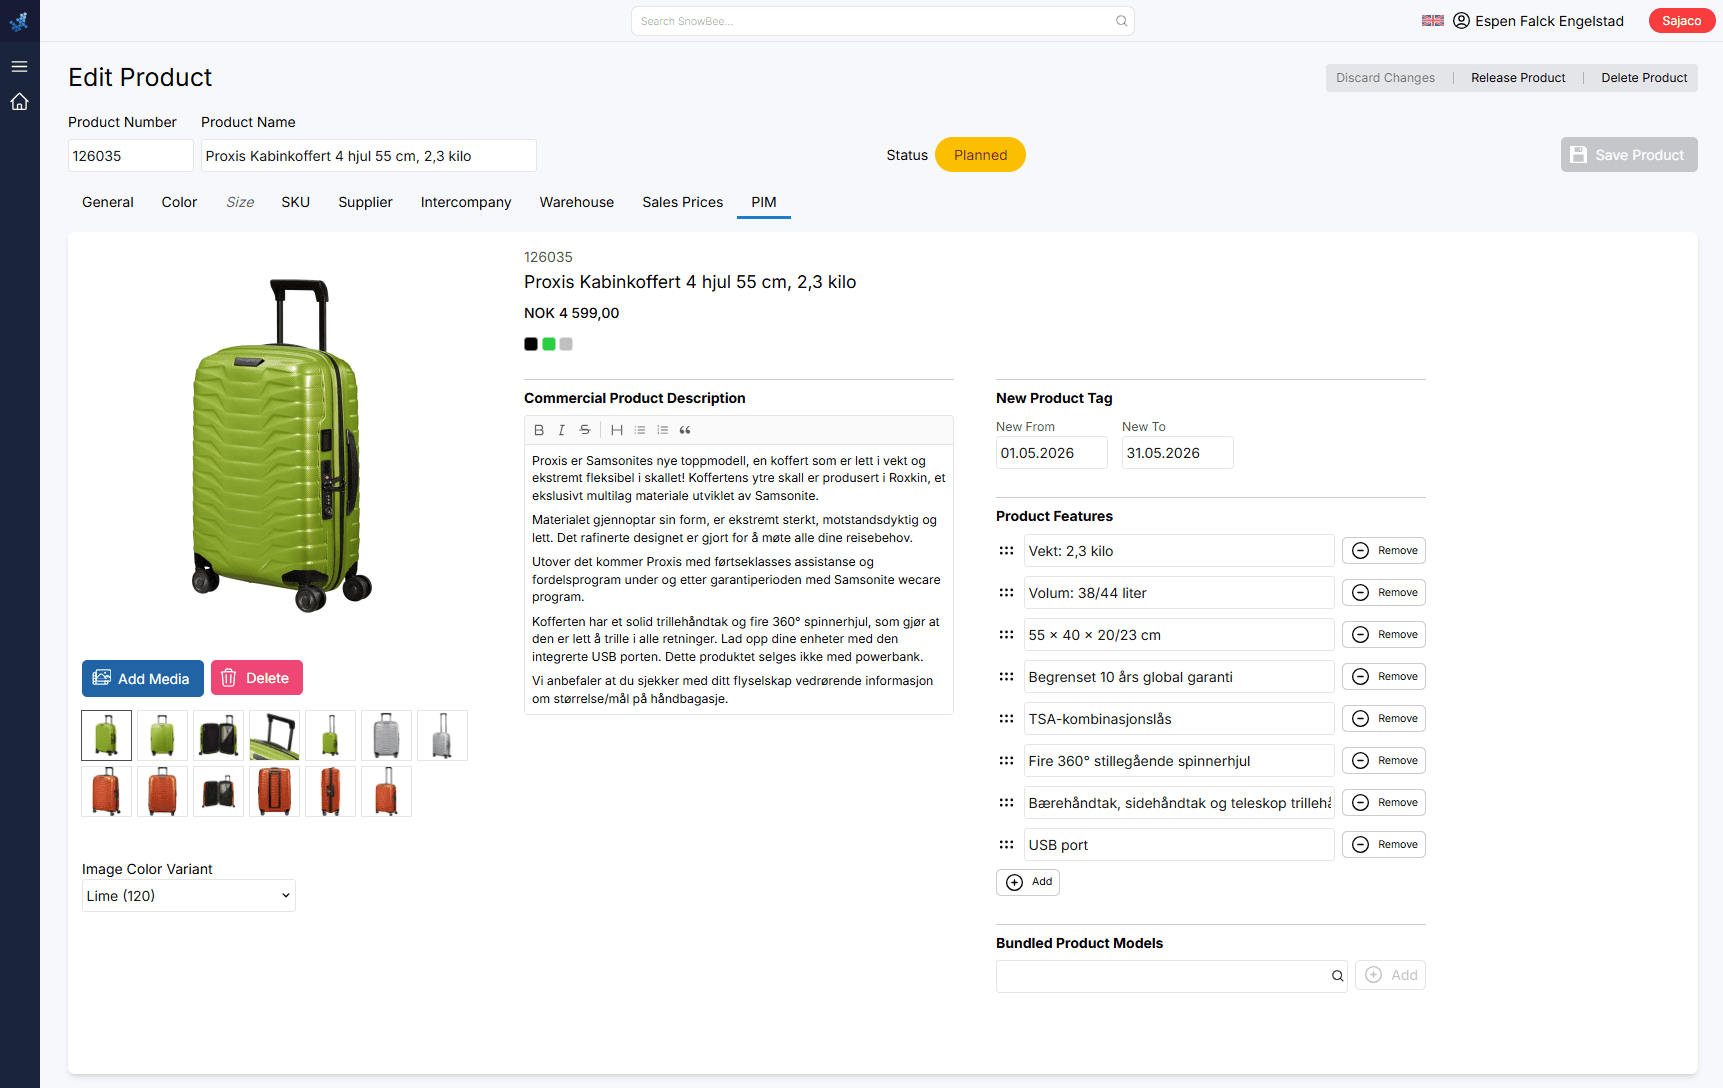Remove the 'Volum: 38/44 liter' feature

pyautogui.click(x=1384, y=593)
